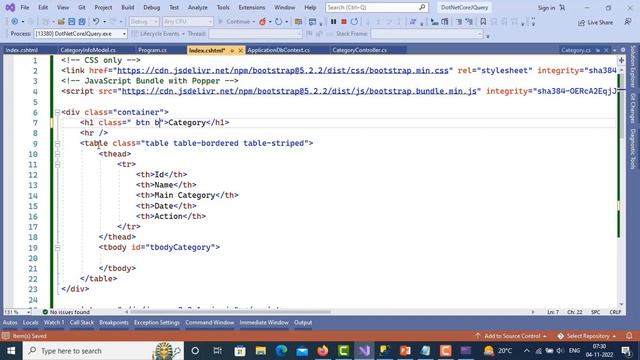This screenshot has width=640, height=360.
Task: Click the notifications bell icon in status bar
Action: pyautogui.click(x=629, y=336)
